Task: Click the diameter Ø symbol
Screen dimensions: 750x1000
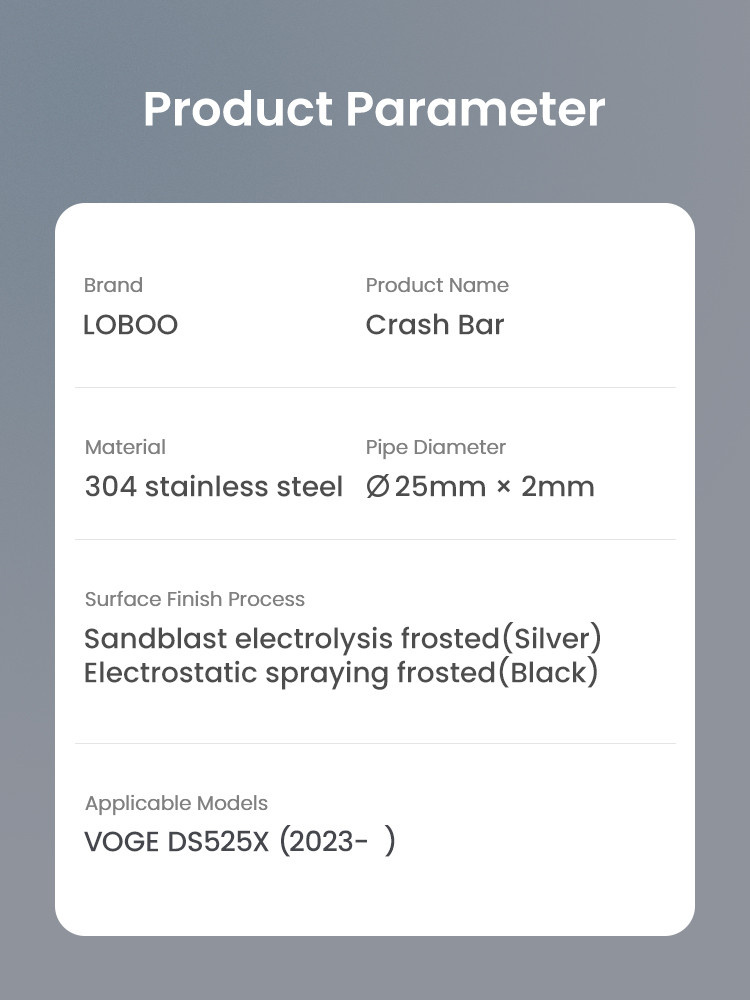Action: click(377, 487)
